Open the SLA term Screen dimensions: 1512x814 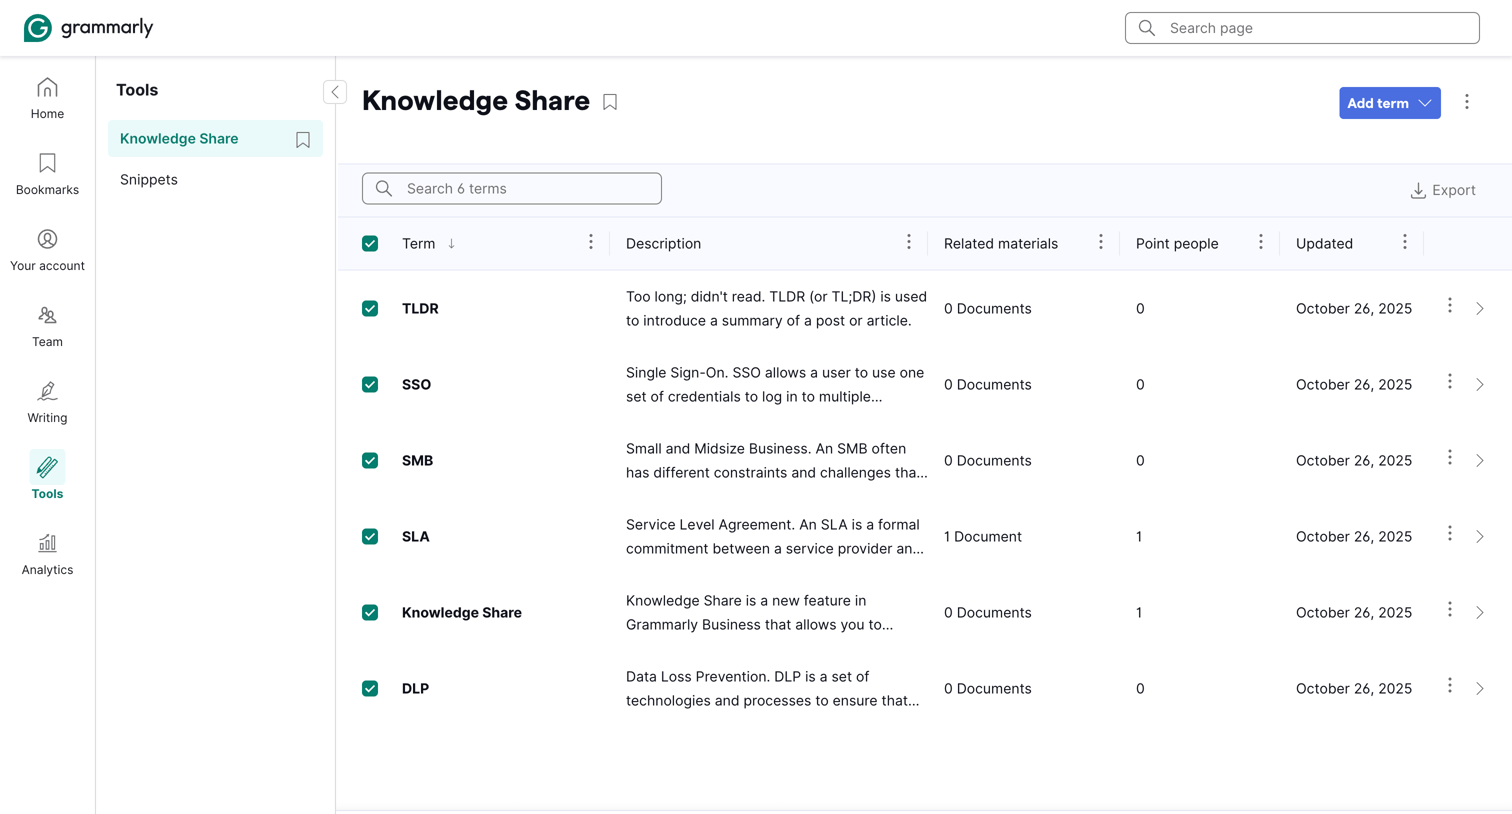(x=415, y=537)
